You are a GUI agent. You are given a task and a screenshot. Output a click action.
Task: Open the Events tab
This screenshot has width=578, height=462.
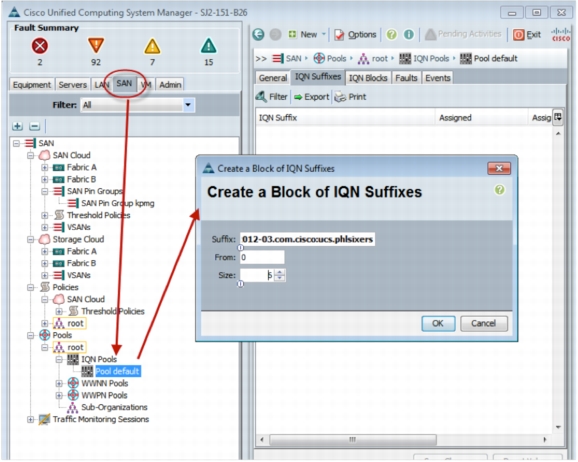coord(438,78)
